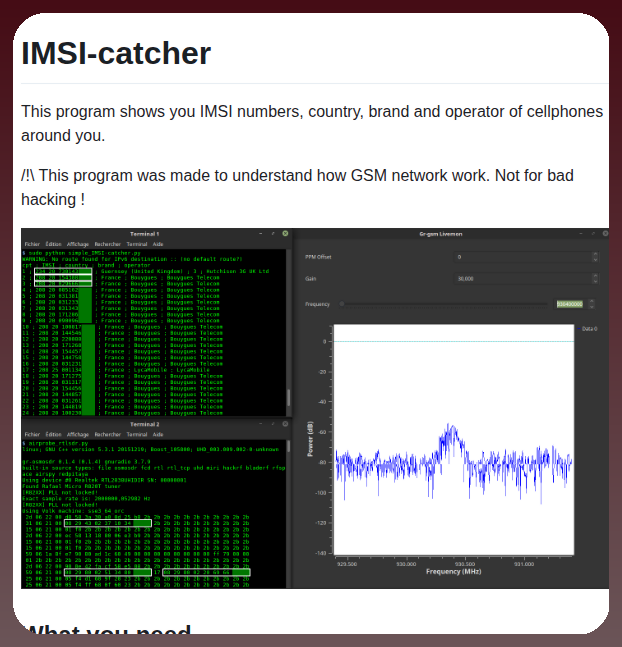Click the IMSI-catcher page heading
622x647 pixels.
click(x=116, y=53)
